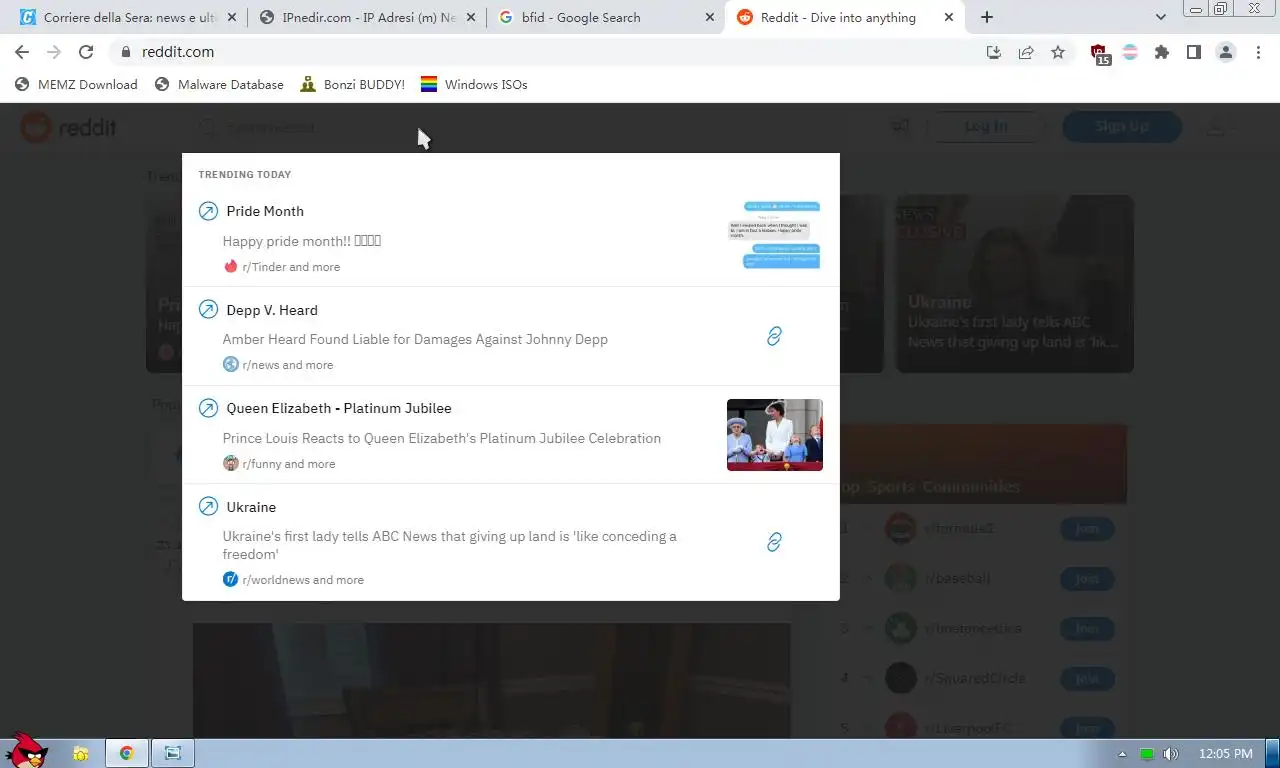Click the site lock icon in address bar
Image resolution: width=1280 pixels, height=768 pixels.
coord(126,52)
